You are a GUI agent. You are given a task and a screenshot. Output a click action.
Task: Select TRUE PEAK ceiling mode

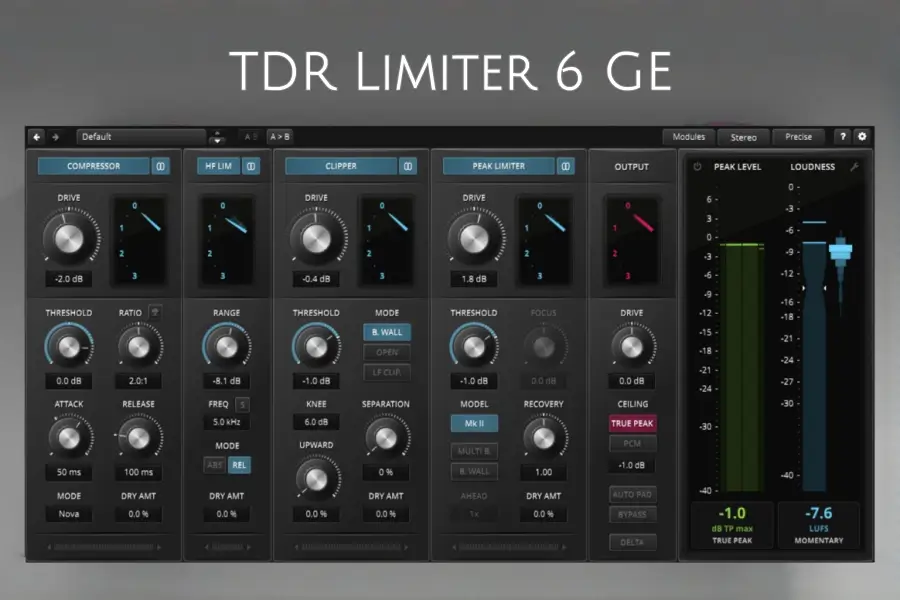[632, 423]
